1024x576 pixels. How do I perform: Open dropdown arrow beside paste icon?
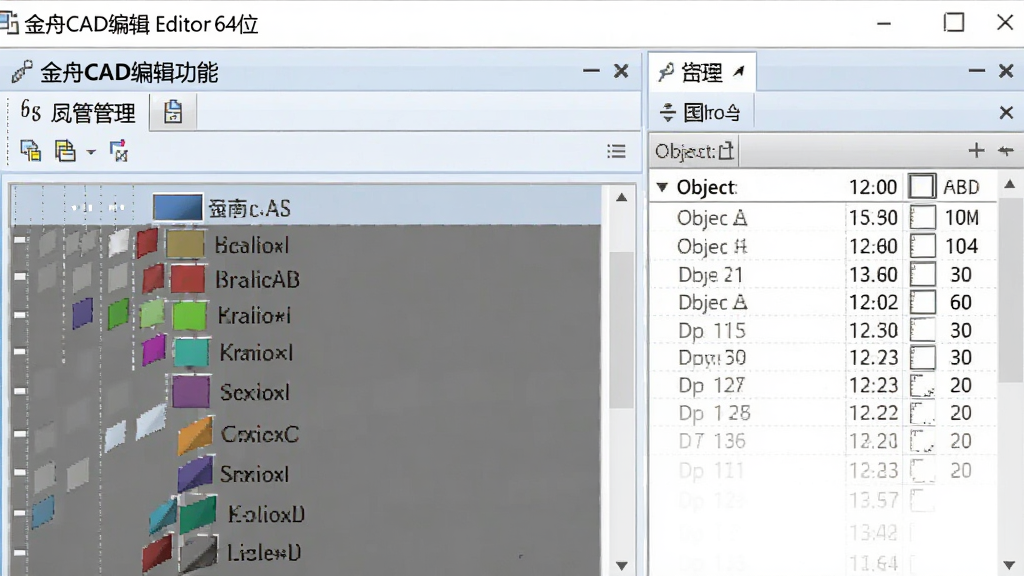coord(91,152)
